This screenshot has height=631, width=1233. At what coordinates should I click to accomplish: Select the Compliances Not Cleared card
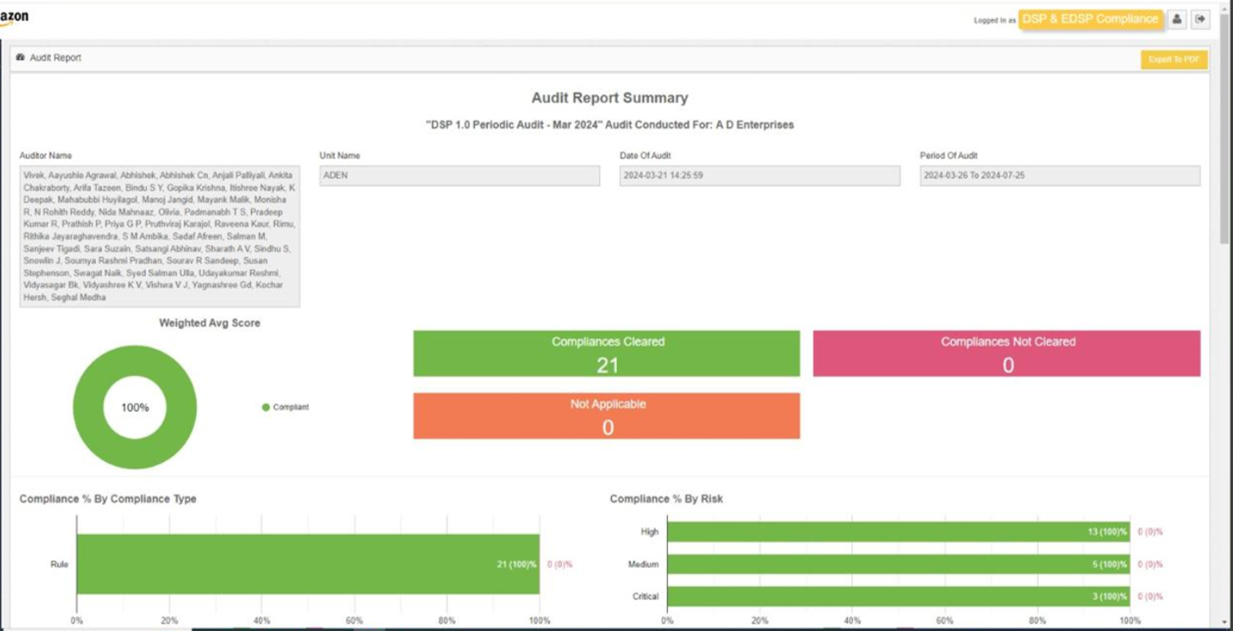pos(1007,354)
